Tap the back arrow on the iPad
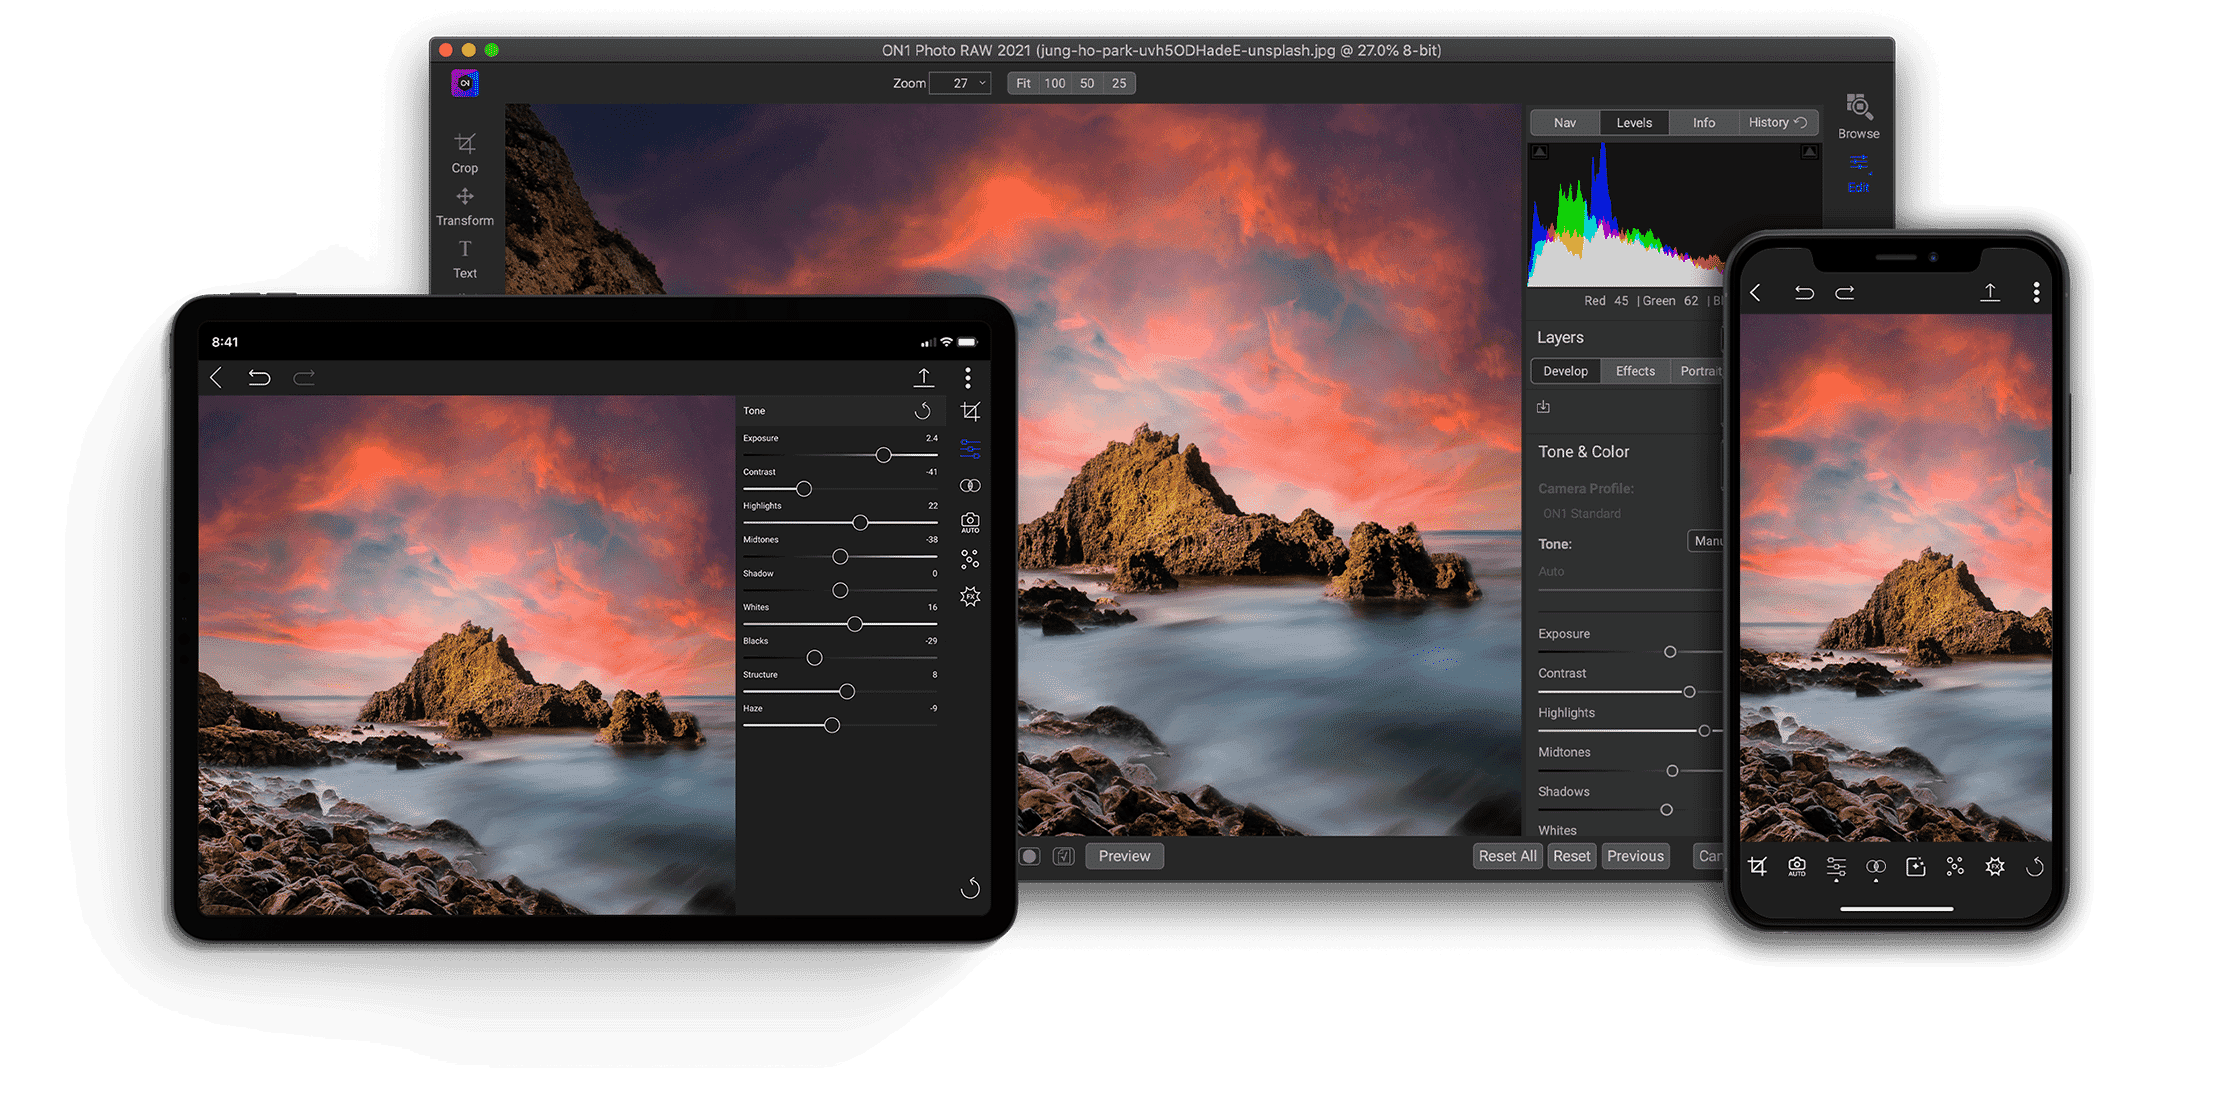 216,377
